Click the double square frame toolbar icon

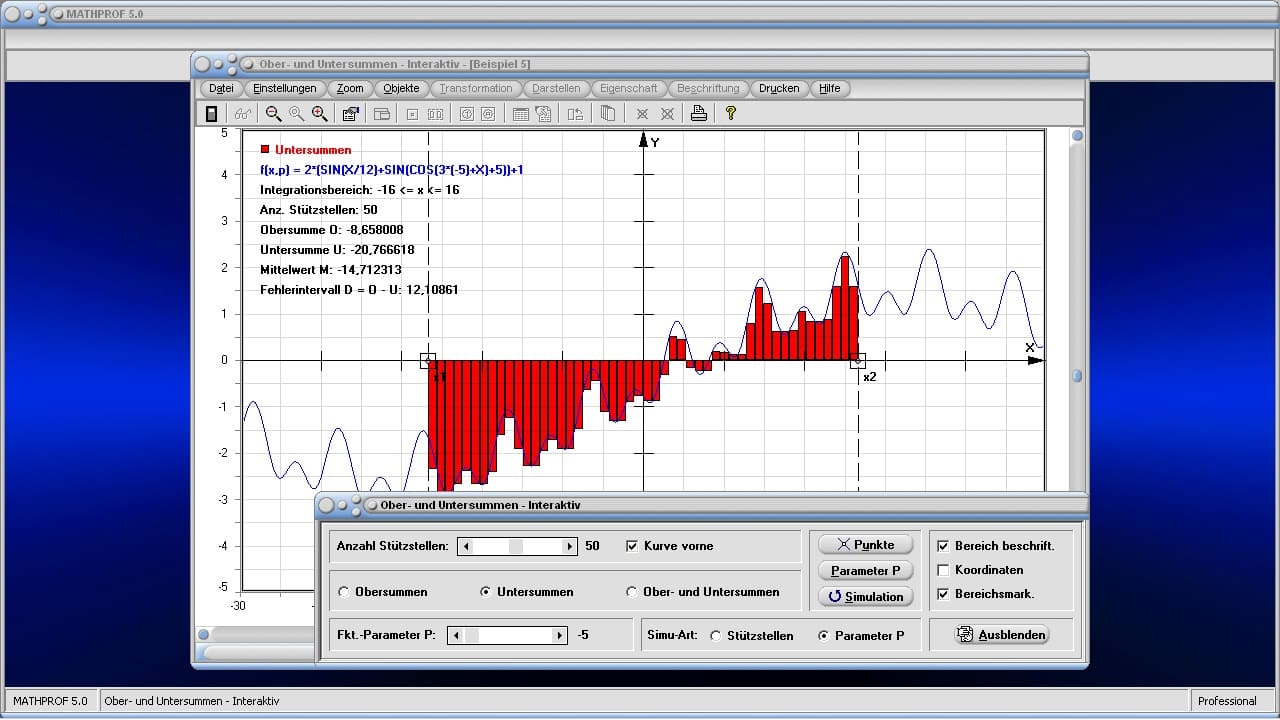pos(435,114)
